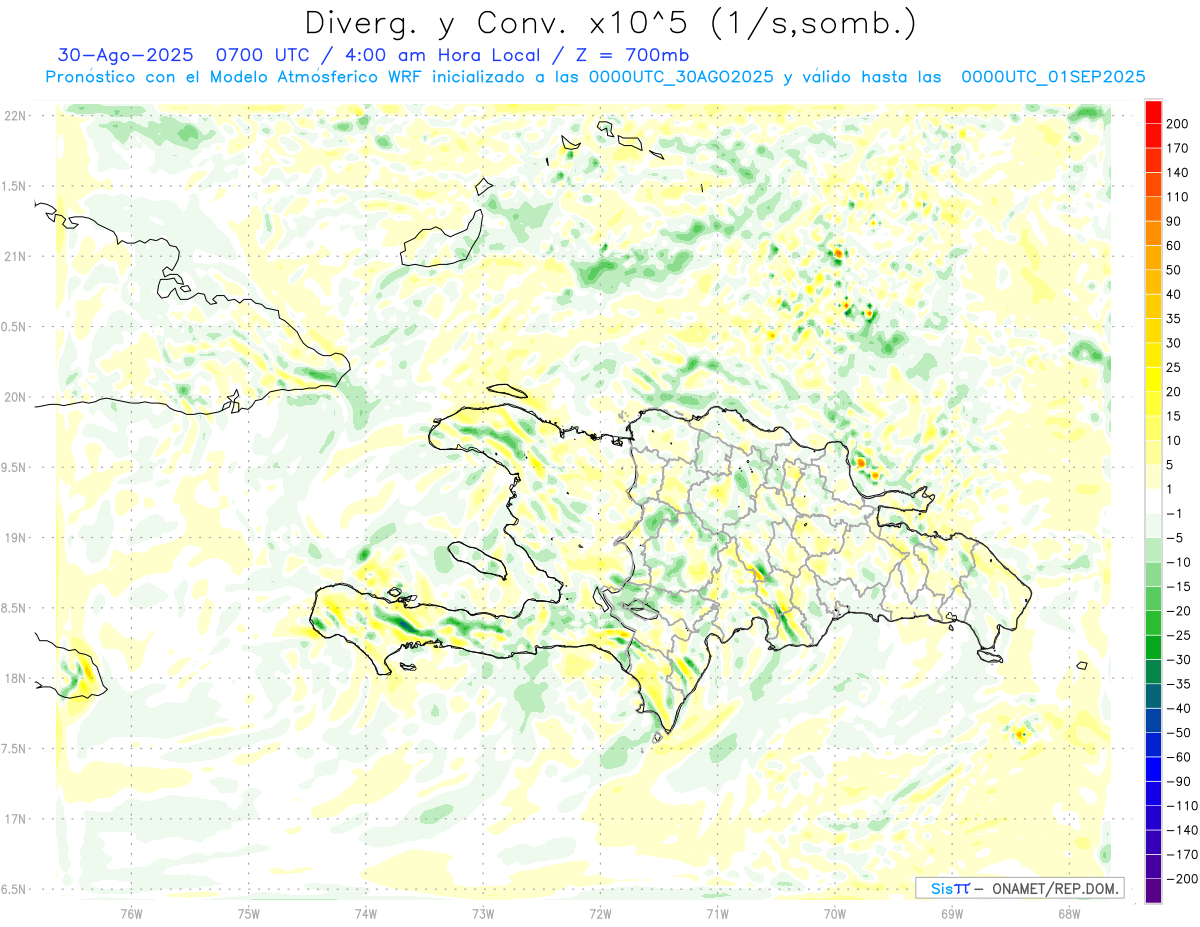Click the '-170' color scale value
Image resolution: width=1200 pixels, height=927 pixels.
[1181, 855]
